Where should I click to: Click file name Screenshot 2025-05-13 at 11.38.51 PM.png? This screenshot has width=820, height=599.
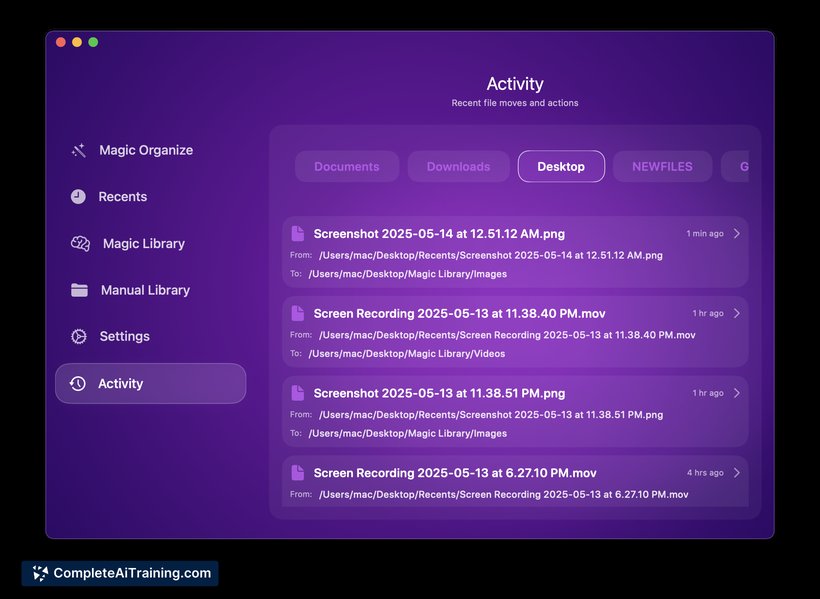(439, 393)
